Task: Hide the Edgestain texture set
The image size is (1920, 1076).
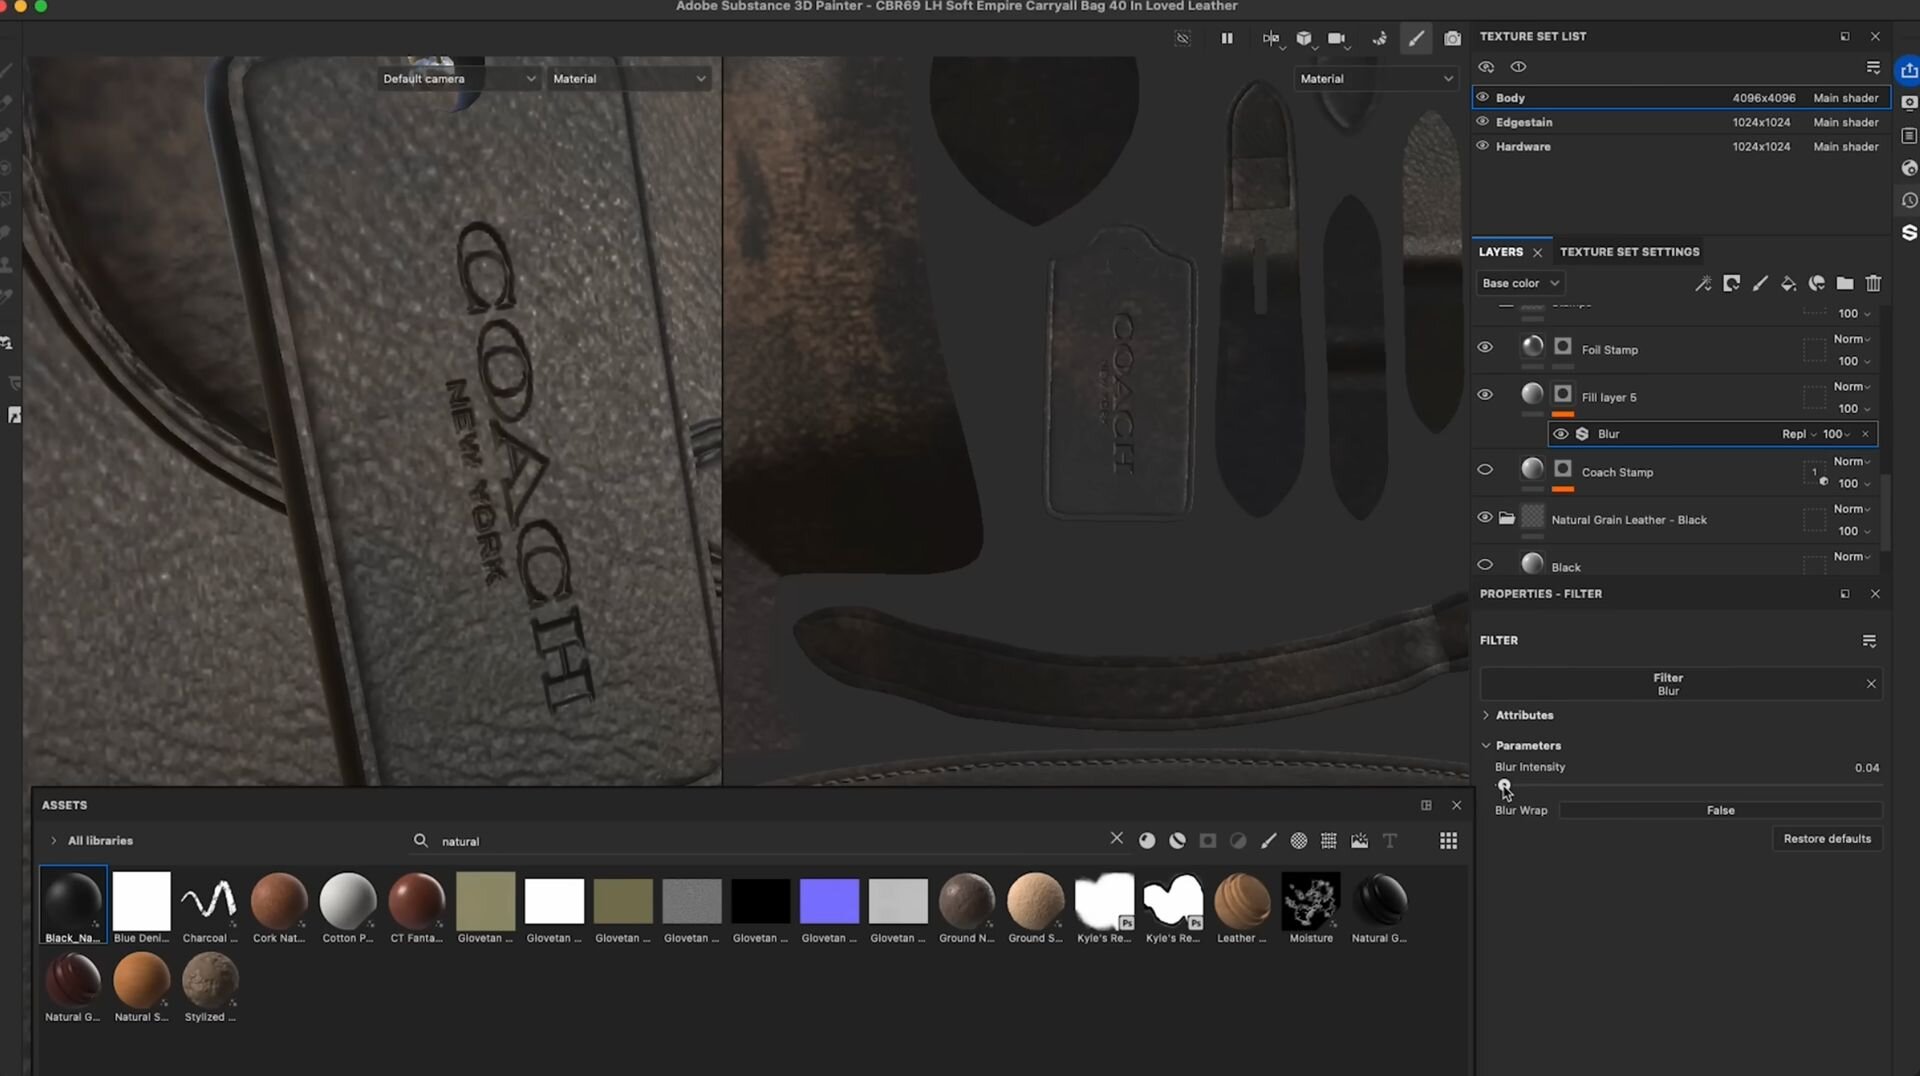Action: (x=1483, y=122)
